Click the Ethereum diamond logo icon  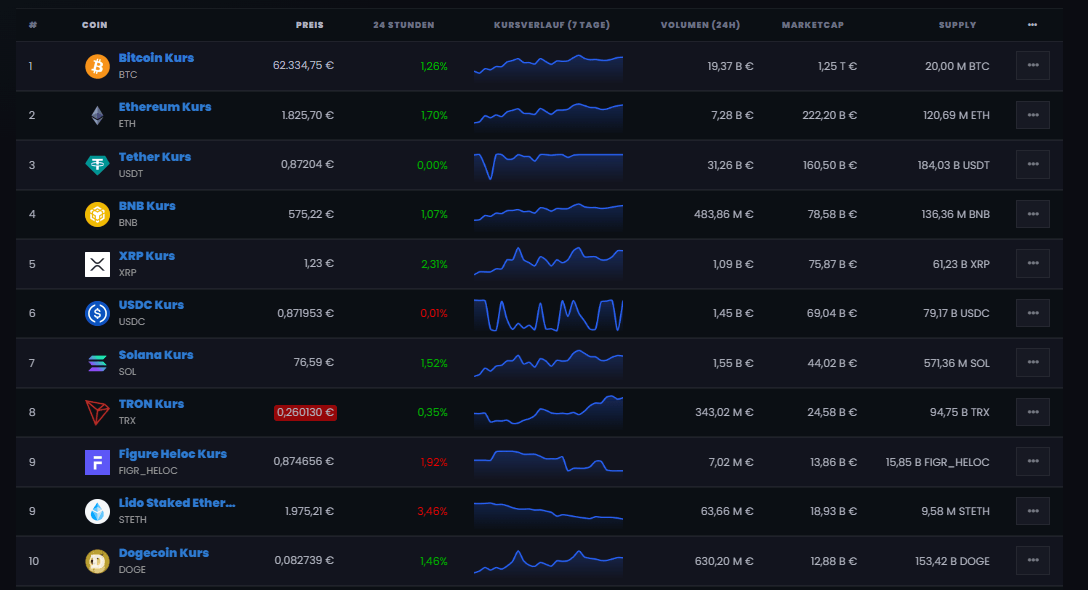[97, 115]
